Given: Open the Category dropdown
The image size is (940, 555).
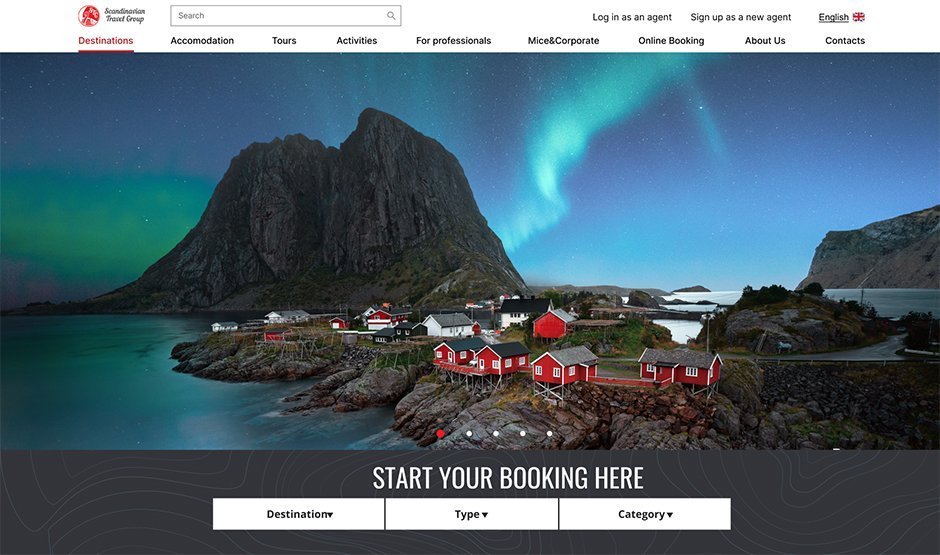Looking at the screenshot, I should click(645, 514).
